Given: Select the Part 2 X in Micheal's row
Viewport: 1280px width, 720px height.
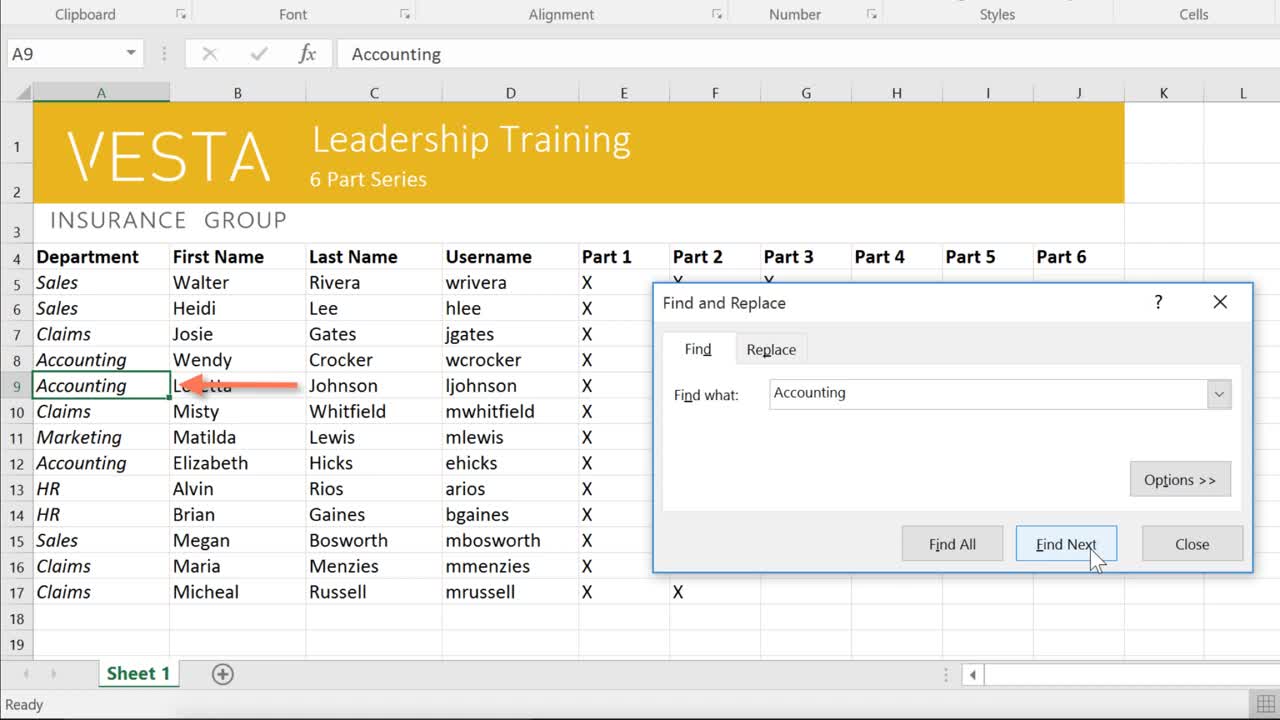Looking at the screenshot, I should [715, 593].
